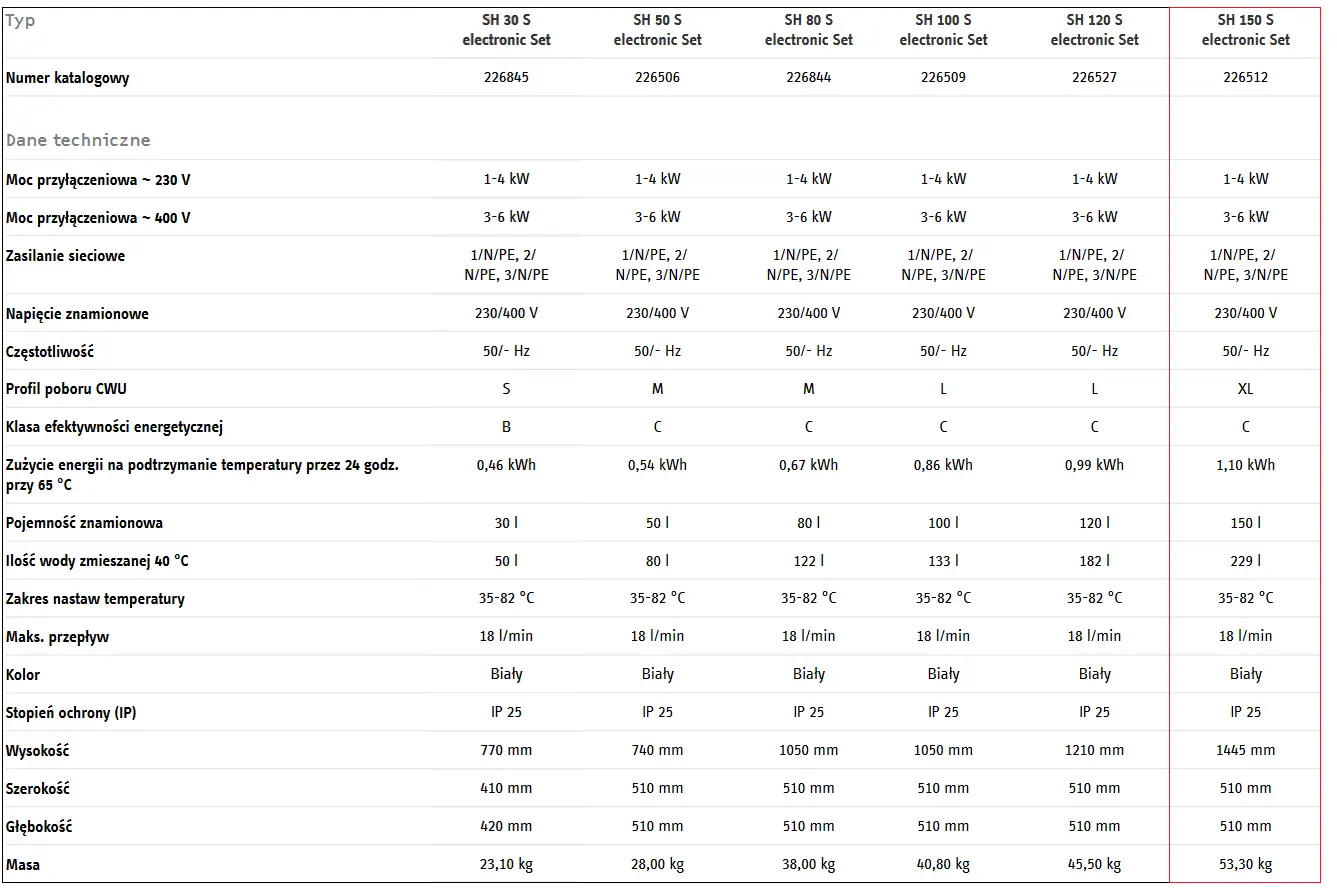1337x888 pixels.
Task: Click the energy class B value
Action: [506, 427]
